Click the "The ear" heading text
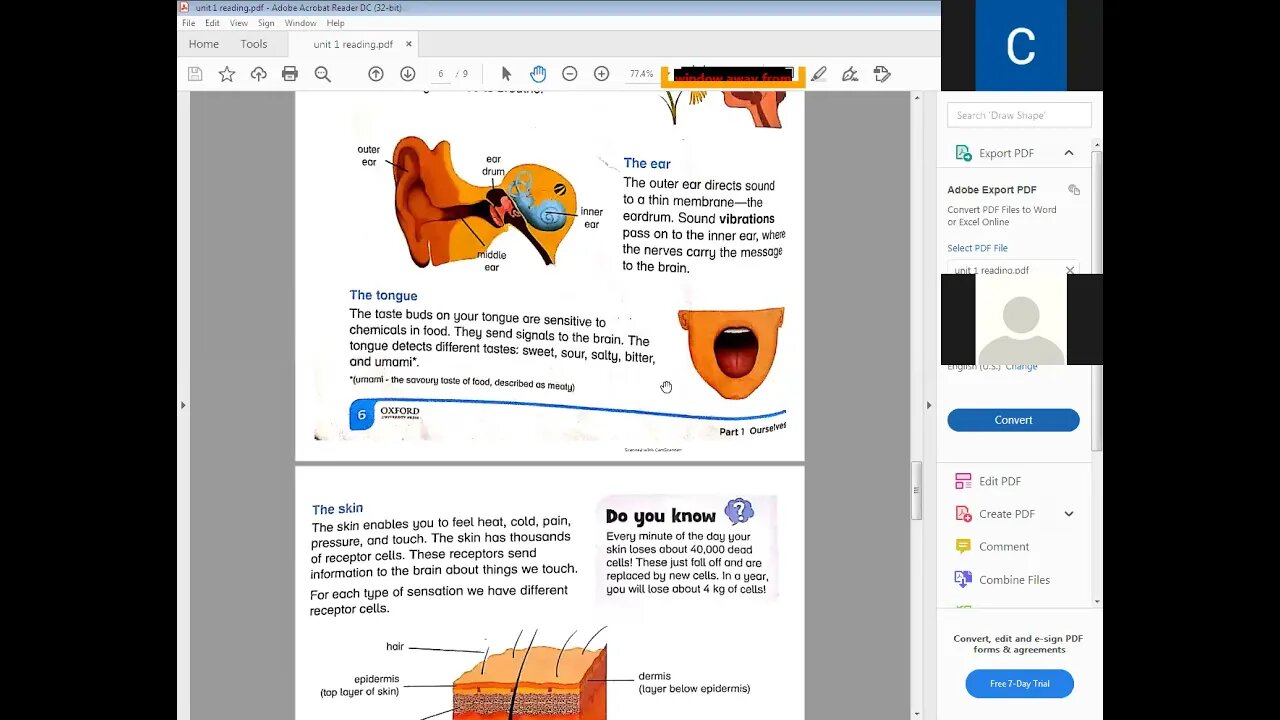1280x720 pixels. (x=647, y=163)
